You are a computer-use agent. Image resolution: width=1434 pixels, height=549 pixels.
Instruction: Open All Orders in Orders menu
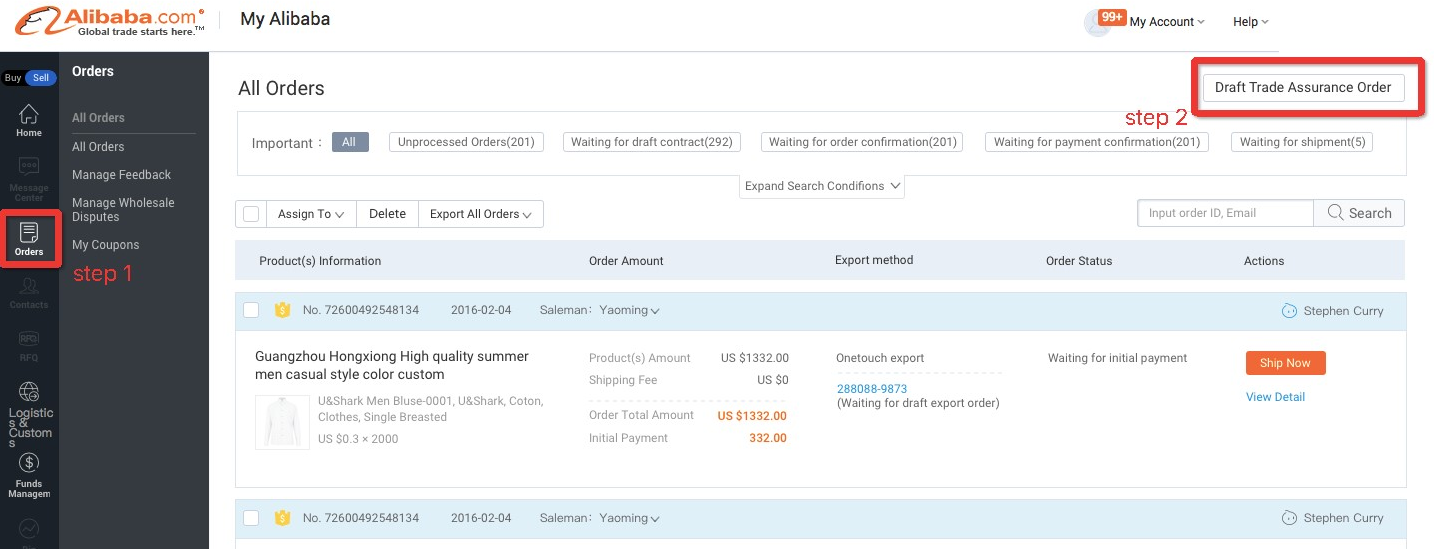click(98, 147)
